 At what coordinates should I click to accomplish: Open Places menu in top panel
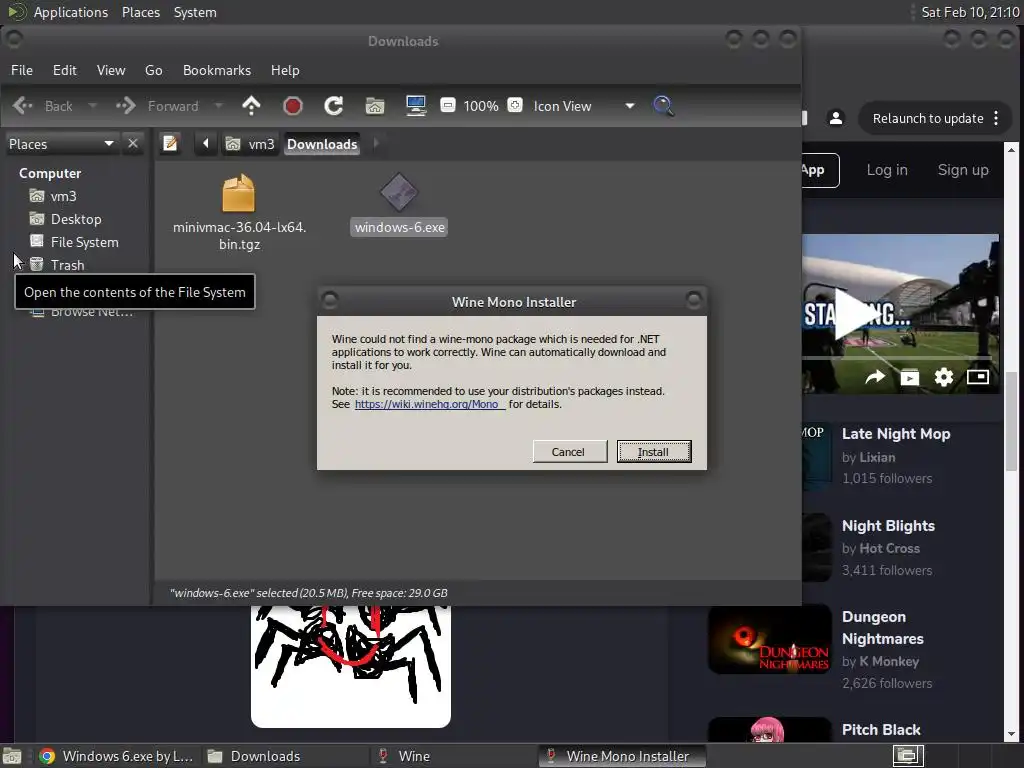140,12
